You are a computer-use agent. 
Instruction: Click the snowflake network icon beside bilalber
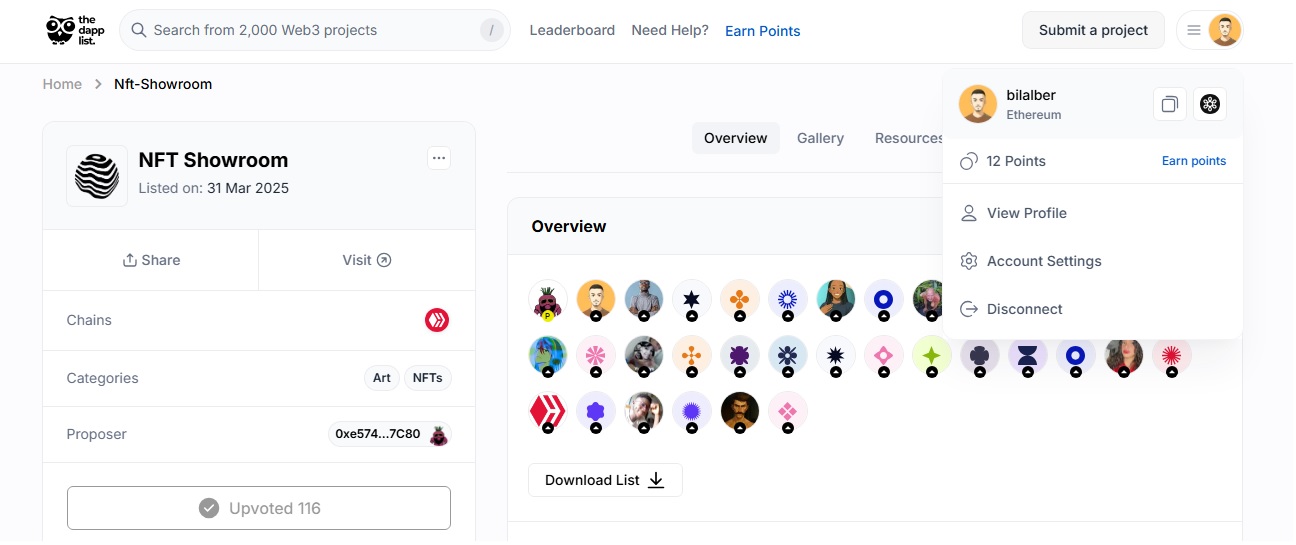[1210, 104]
